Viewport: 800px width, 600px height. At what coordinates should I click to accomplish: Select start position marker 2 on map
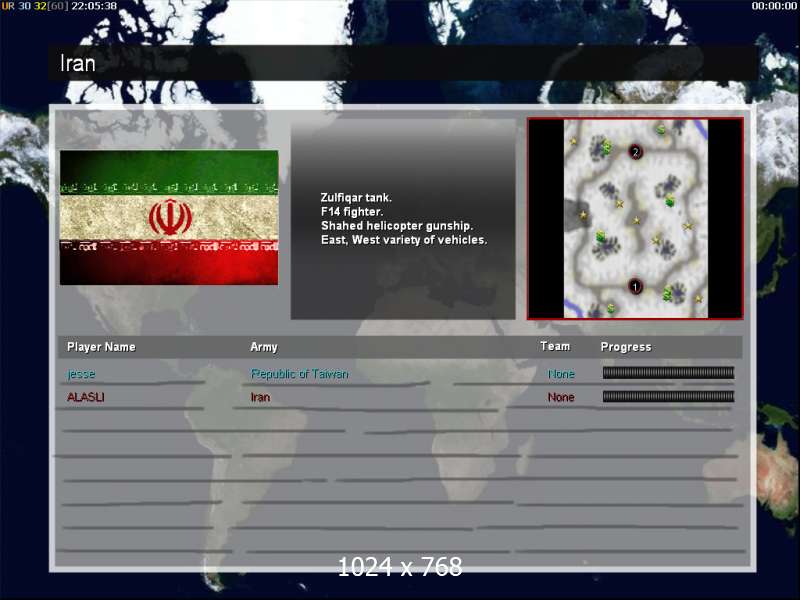click(x=635, y=152)
